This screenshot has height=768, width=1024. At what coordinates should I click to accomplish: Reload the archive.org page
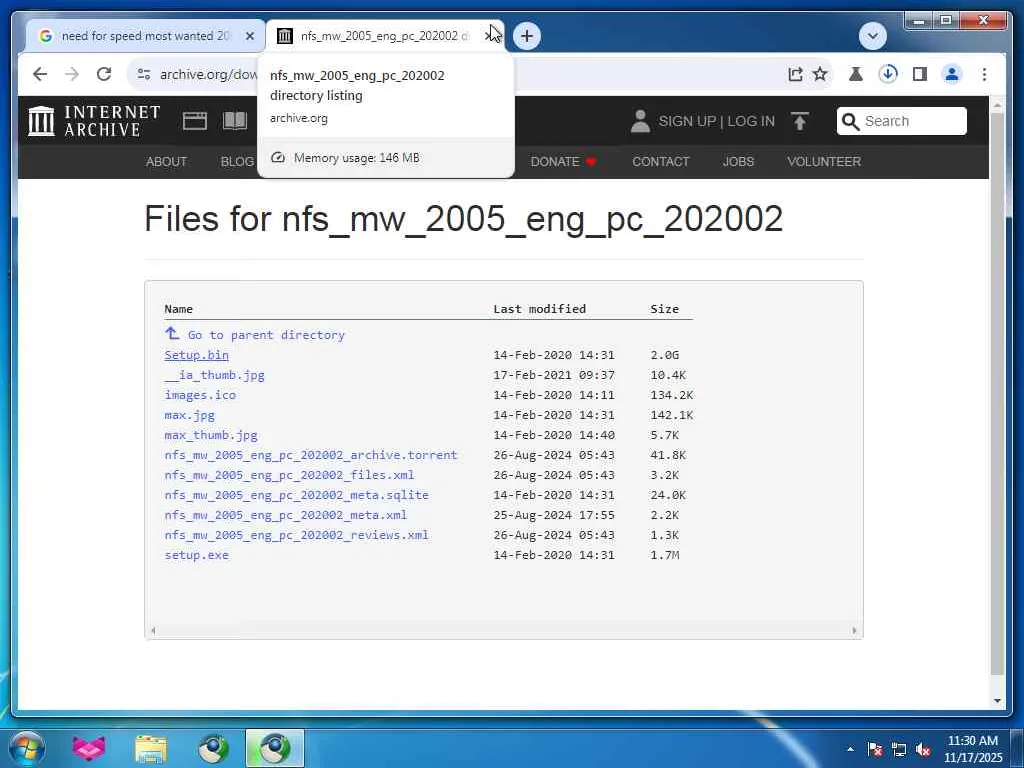pos(104,74)
